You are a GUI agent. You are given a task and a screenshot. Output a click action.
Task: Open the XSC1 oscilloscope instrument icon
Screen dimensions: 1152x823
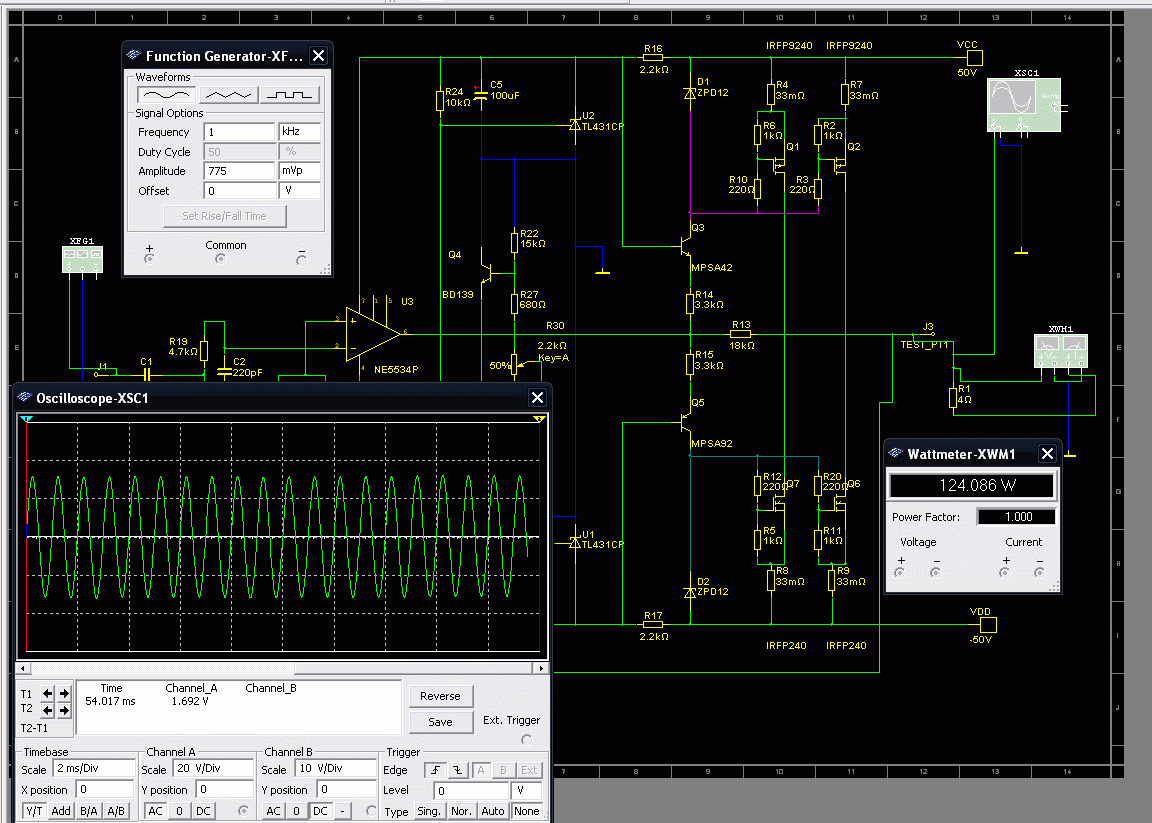tap(1022, 105)
